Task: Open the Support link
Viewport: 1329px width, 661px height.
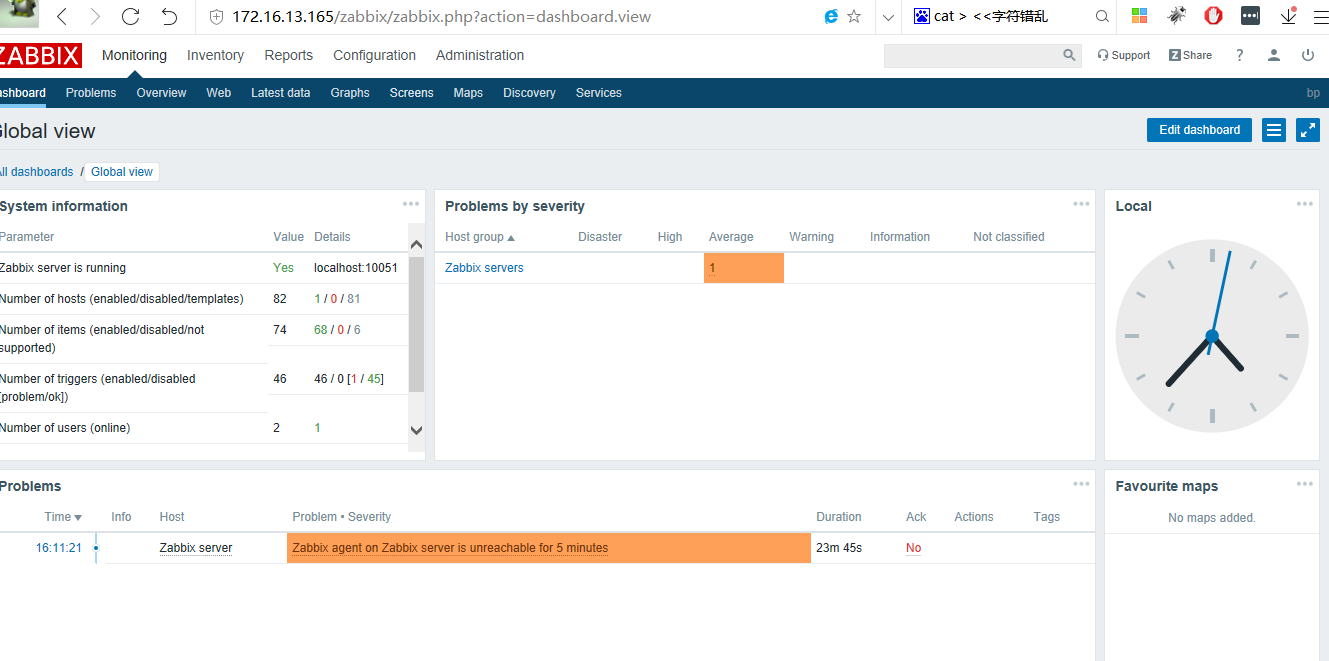Action: click(x=1124, y=56)
